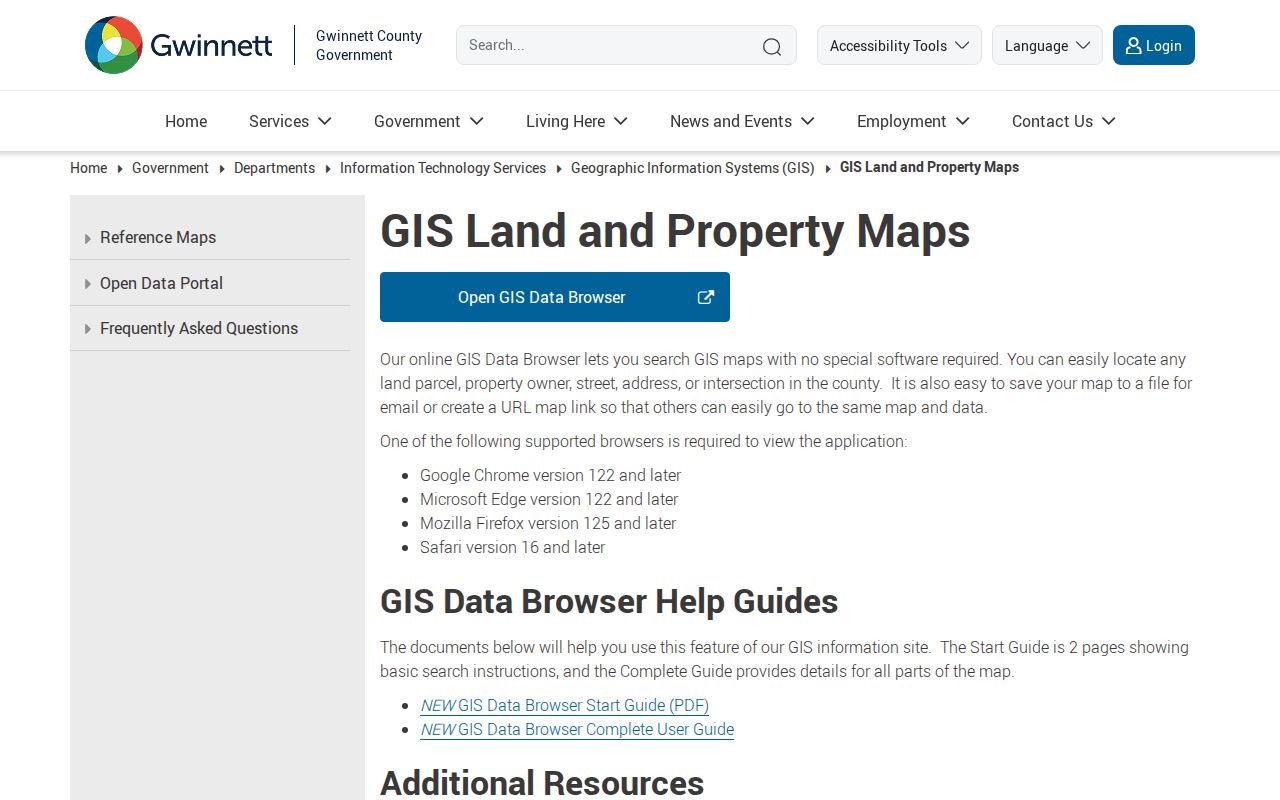Open the Living Here menu label
Image resolution: width=1280 pixels, height=800 pixels.
click(x=565, y=121)
